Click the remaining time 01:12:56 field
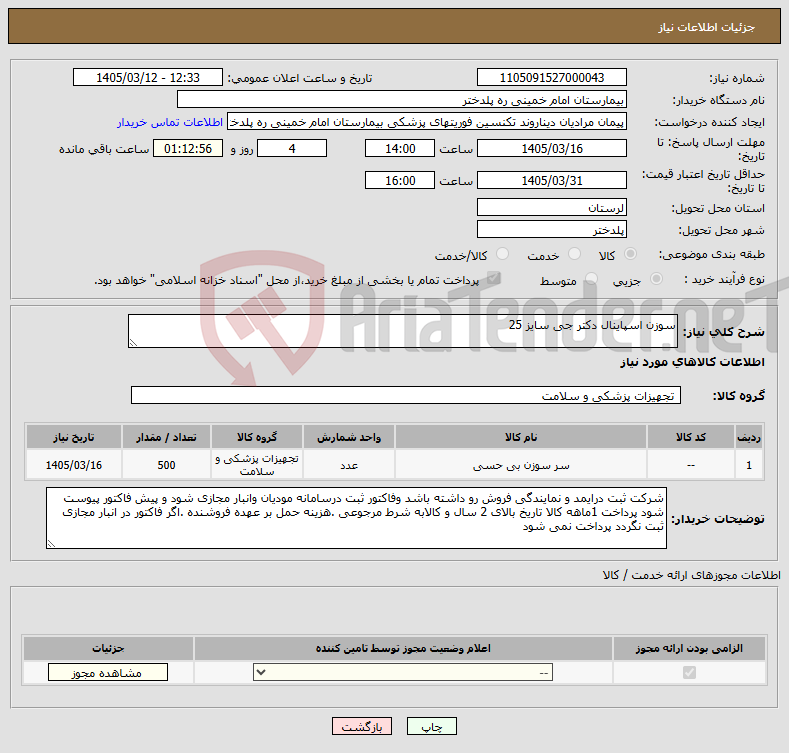This screenshot has width=789, height=753. pos(188,148)
